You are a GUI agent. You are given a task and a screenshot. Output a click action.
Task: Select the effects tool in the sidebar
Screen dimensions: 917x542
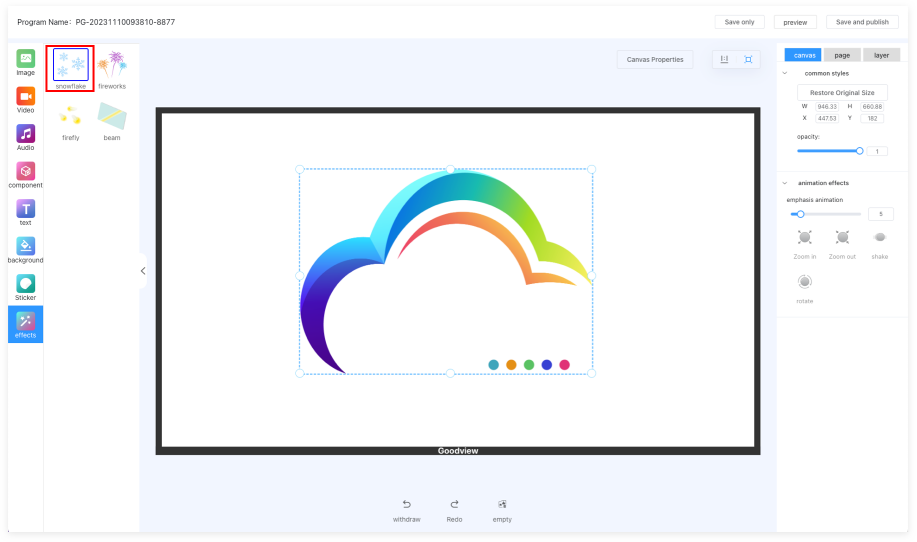click(25, 324)
